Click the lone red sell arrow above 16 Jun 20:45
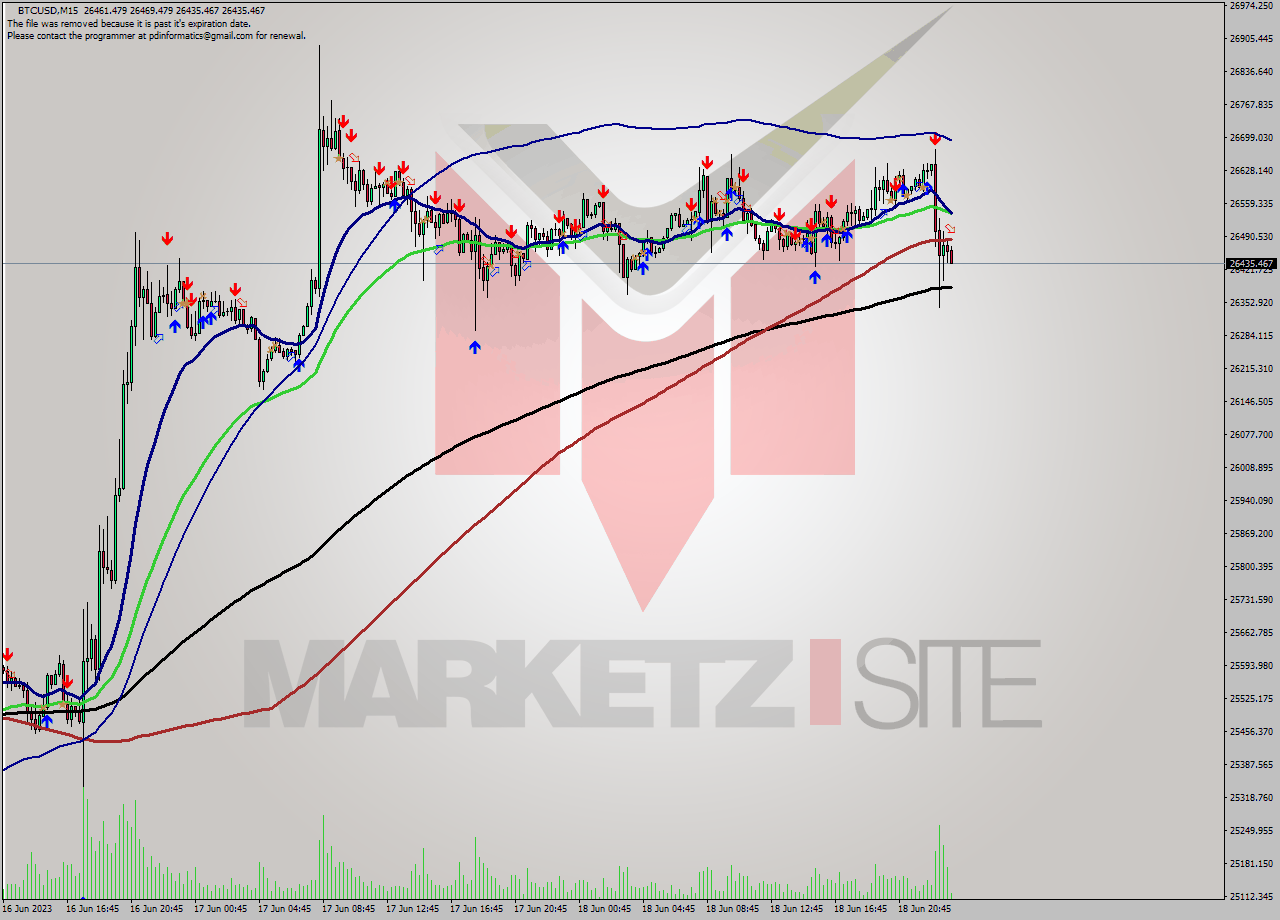Image resolution: width=1280 pixels, height=920 pixels. 167,238
